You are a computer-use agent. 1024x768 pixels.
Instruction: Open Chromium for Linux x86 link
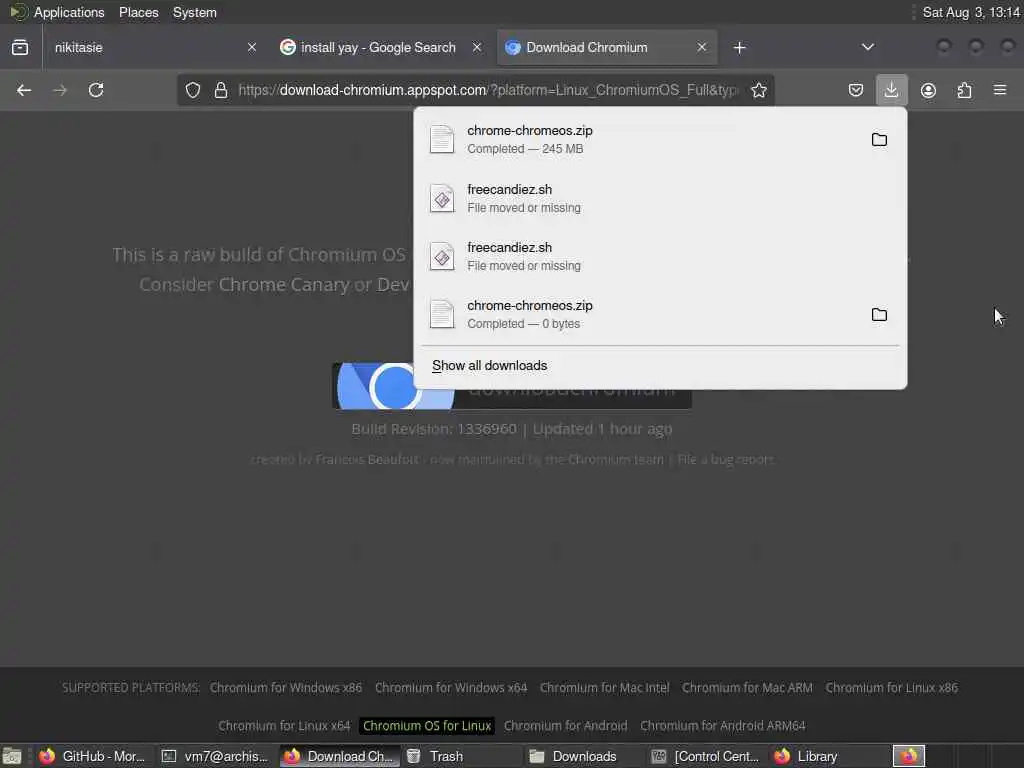(x=891, y=688)
